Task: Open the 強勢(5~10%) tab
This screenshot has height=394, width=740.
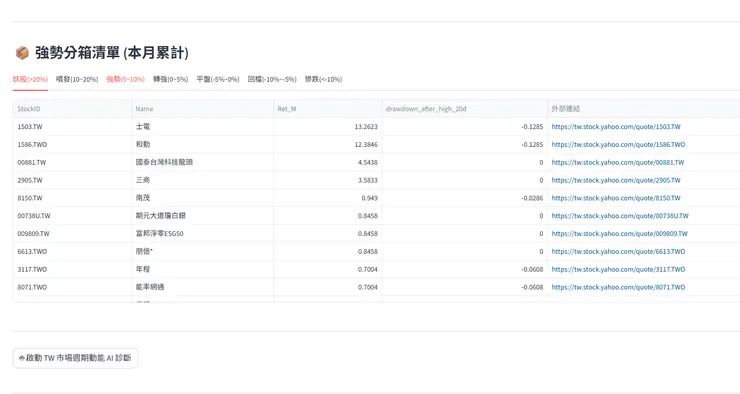Action: tap(126, 79)
